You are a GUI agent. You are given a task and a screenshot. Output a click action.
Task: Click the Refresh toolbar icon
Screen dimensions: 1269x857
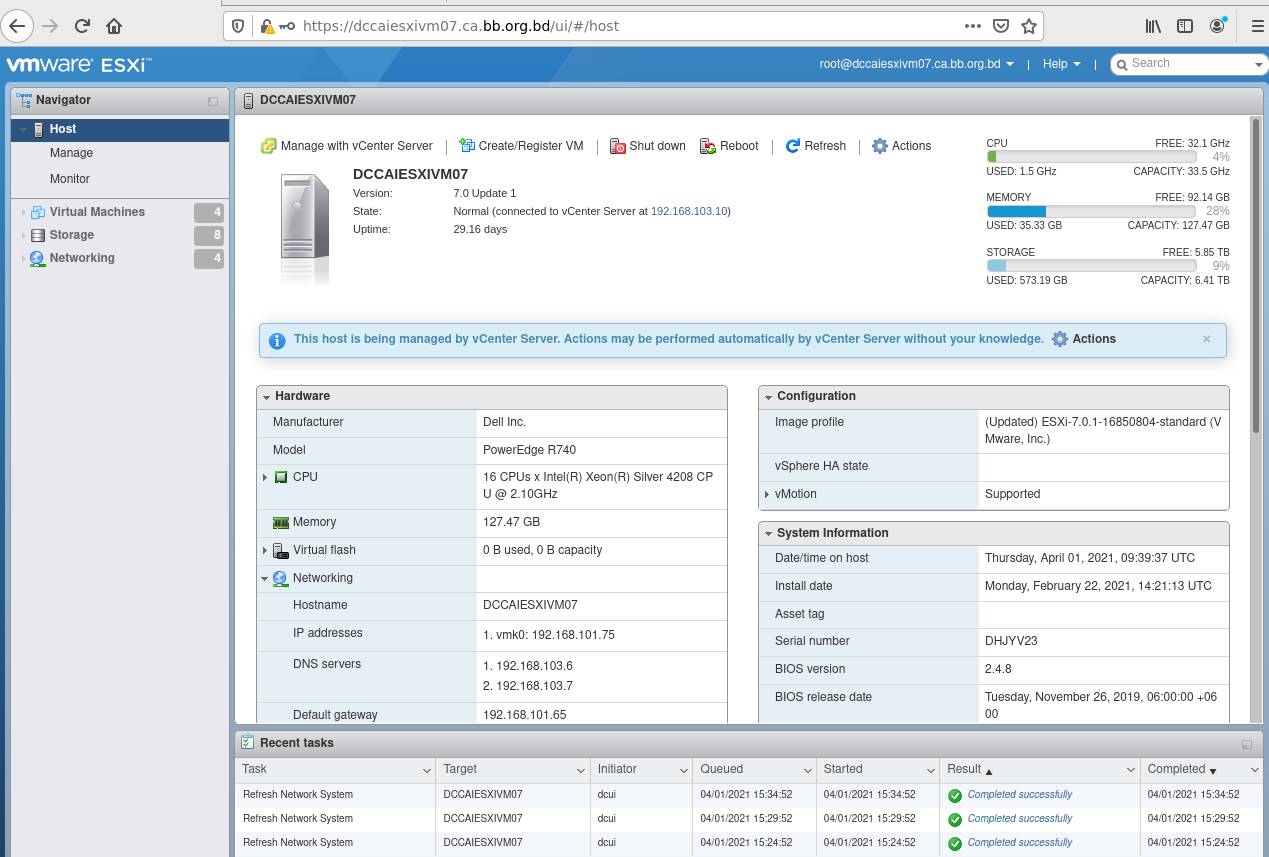point(793,146)
